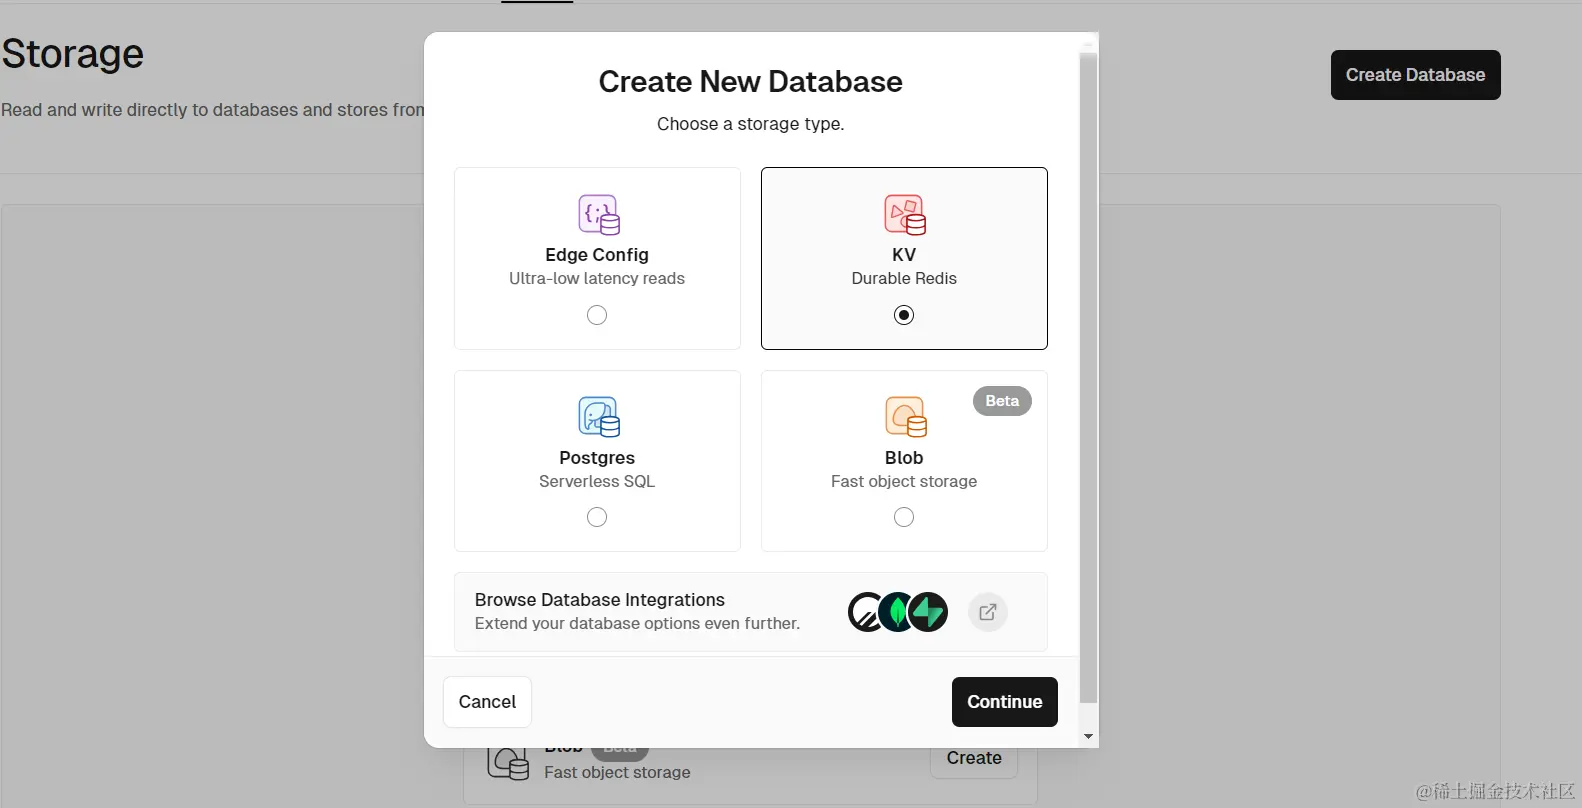Click Create button in Blob background row
Image resolution: width=1582 pixels, height=808 pixels.
click(x=974, y=760)
